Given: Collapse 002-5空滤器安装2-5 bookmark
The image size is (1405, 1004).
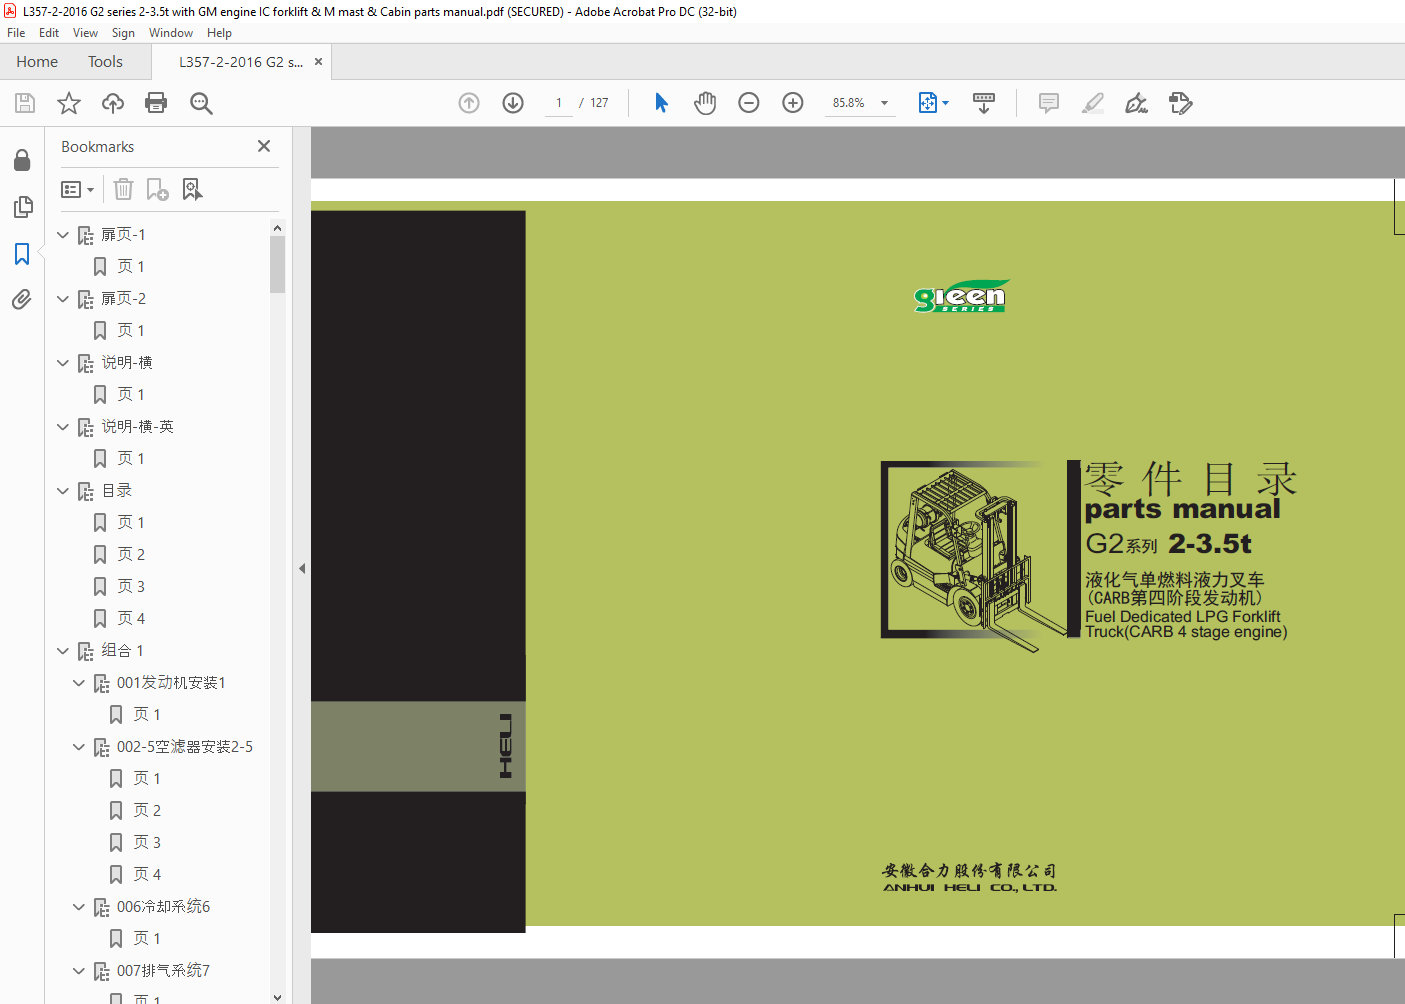Looking at the screenshot, I should 79,747.
